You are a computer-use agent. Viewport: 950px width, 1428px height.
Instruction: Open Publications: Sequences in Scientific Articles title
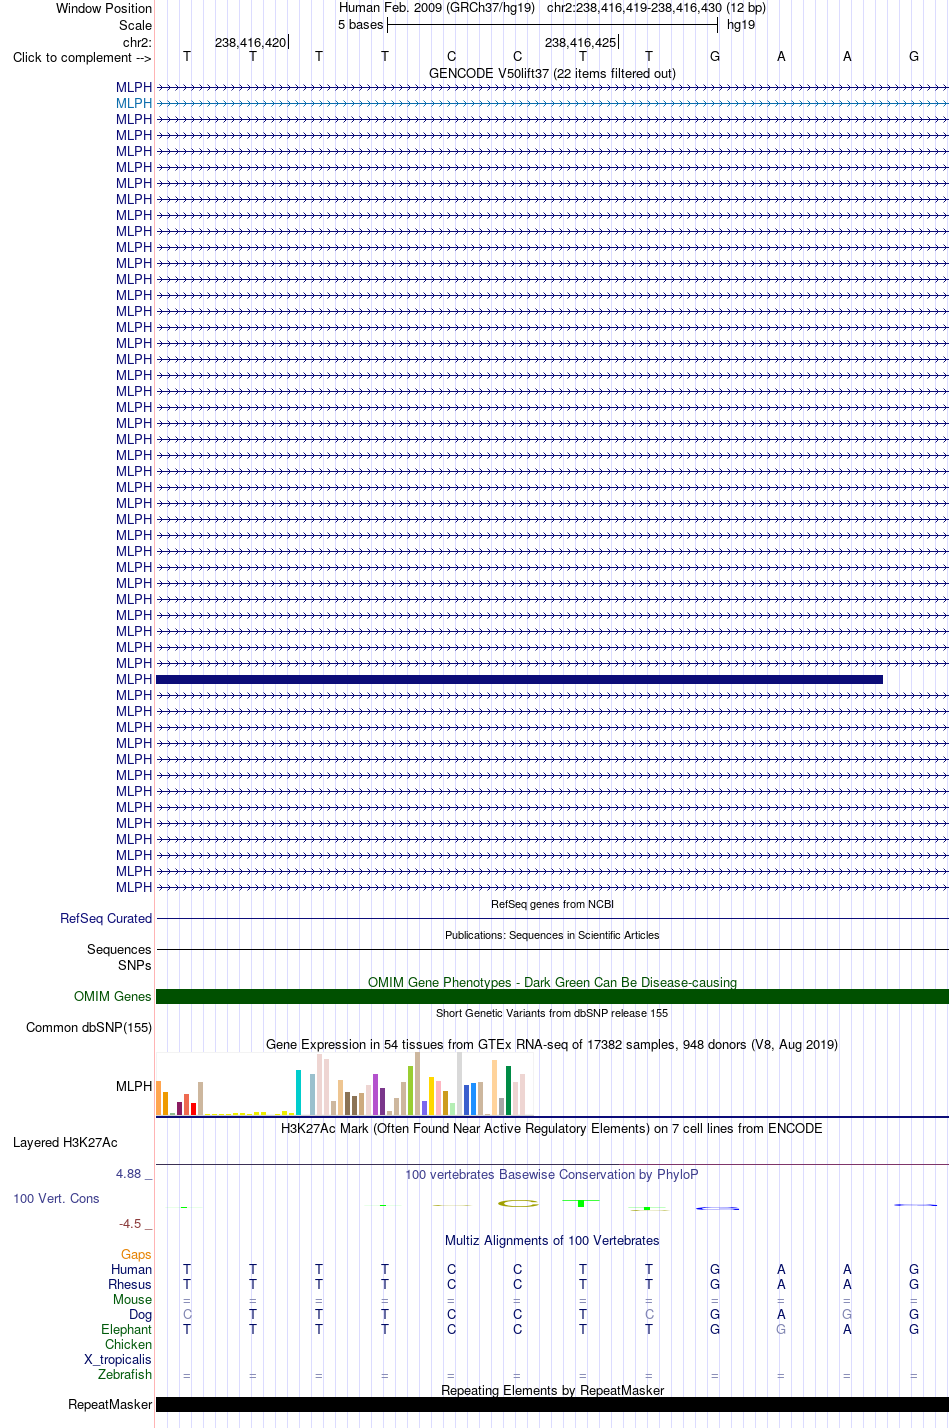552,935
